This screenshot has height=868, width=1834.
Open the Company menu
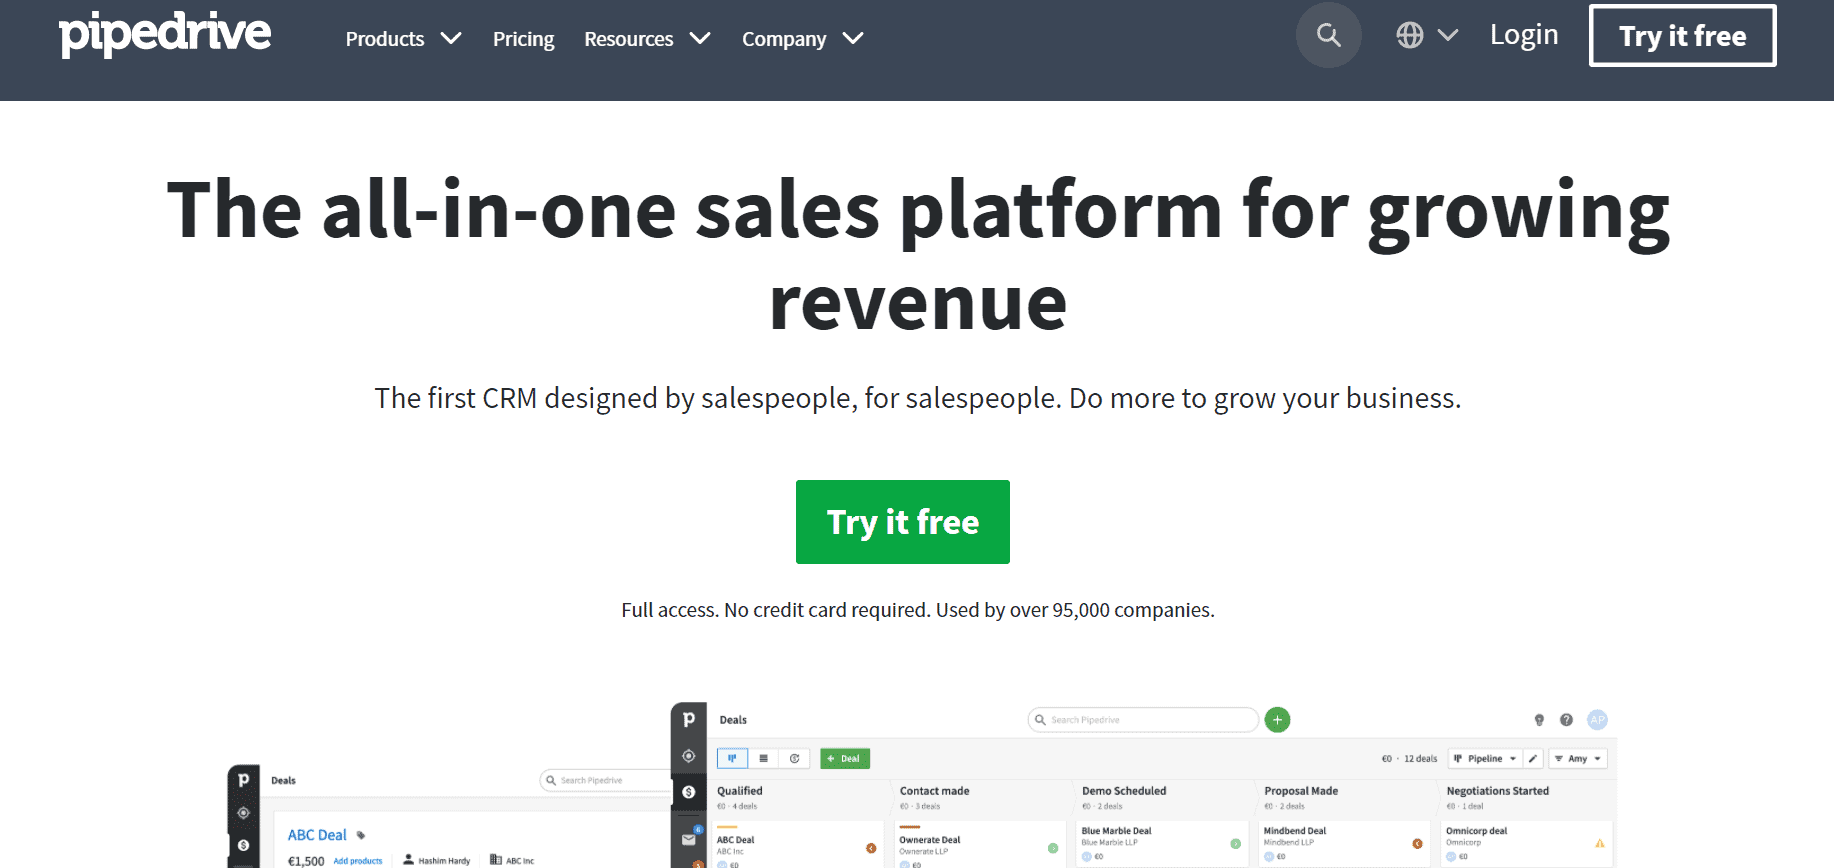coord(784,39)
